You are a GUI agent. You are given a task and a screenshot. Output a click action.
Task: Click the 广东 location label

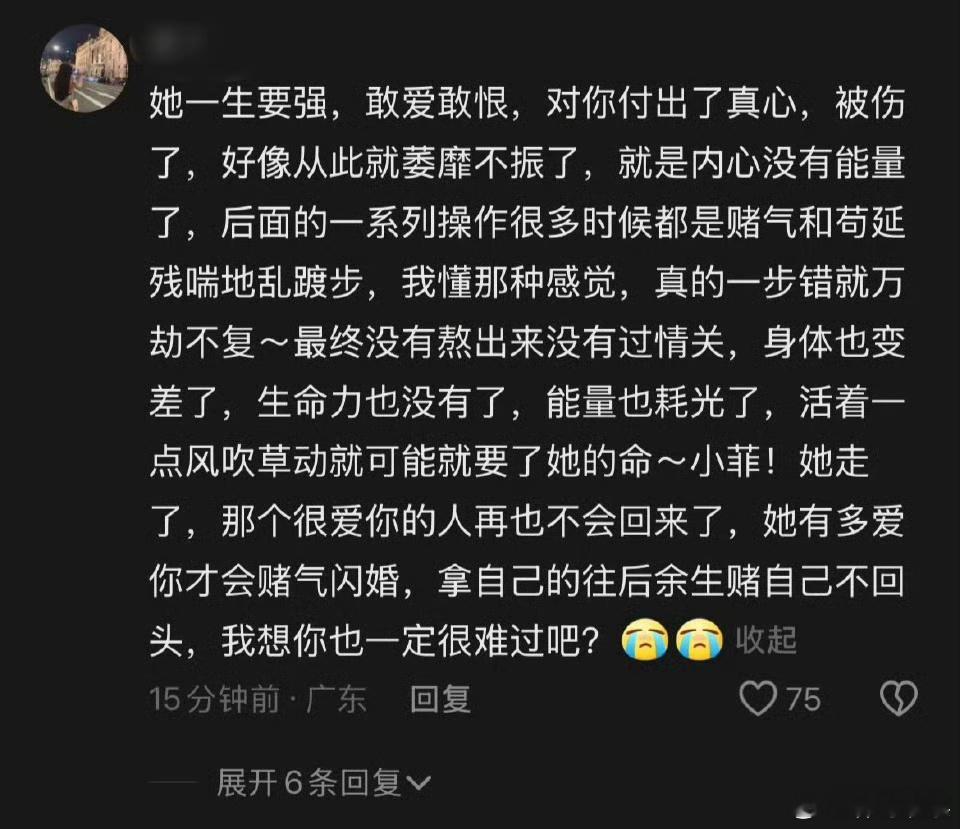coord(336,699)
